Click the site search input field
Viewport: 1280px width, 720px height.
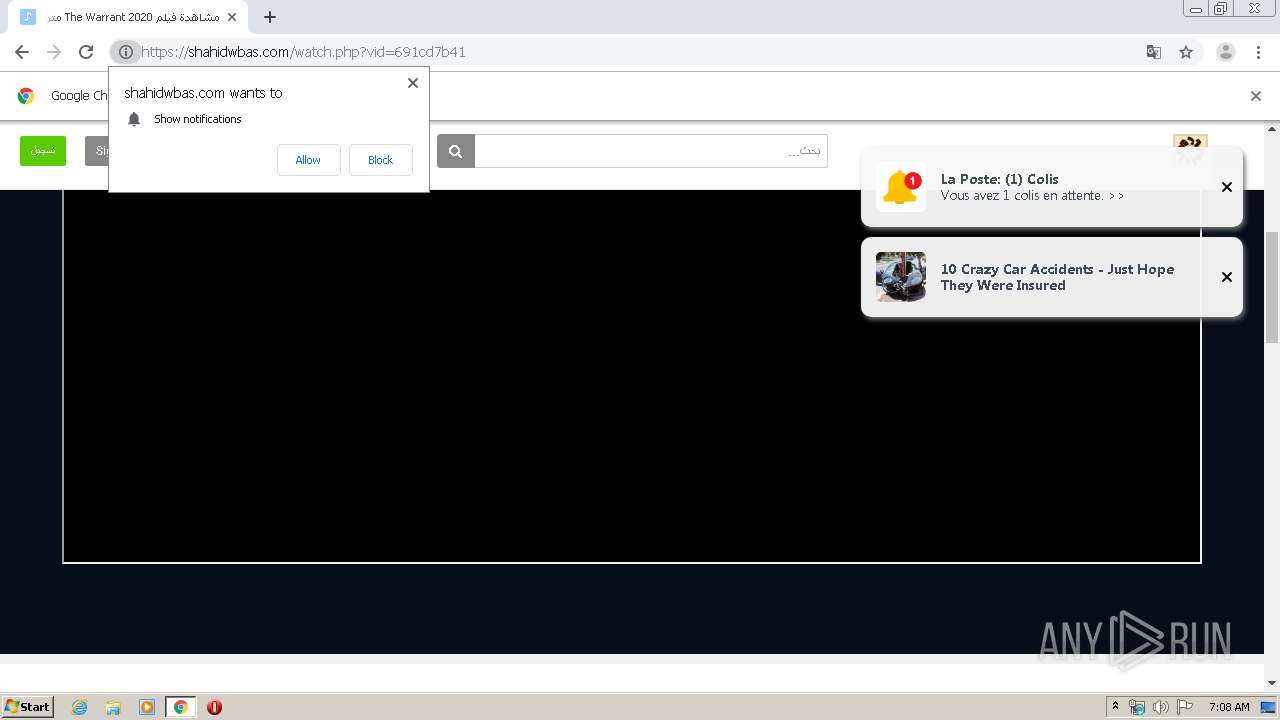pyautogui.click(x=651, y=151)
